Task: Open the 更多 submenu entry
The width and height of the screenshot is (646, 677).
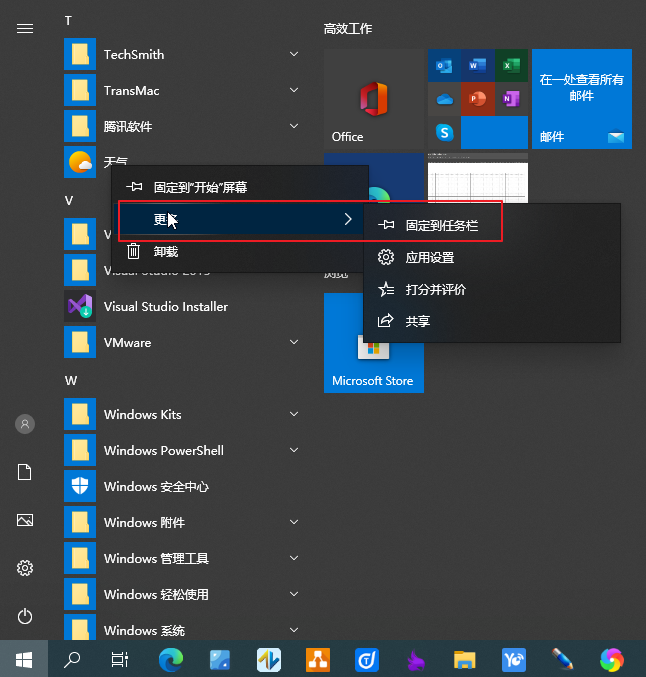Action: pos(240,219)
